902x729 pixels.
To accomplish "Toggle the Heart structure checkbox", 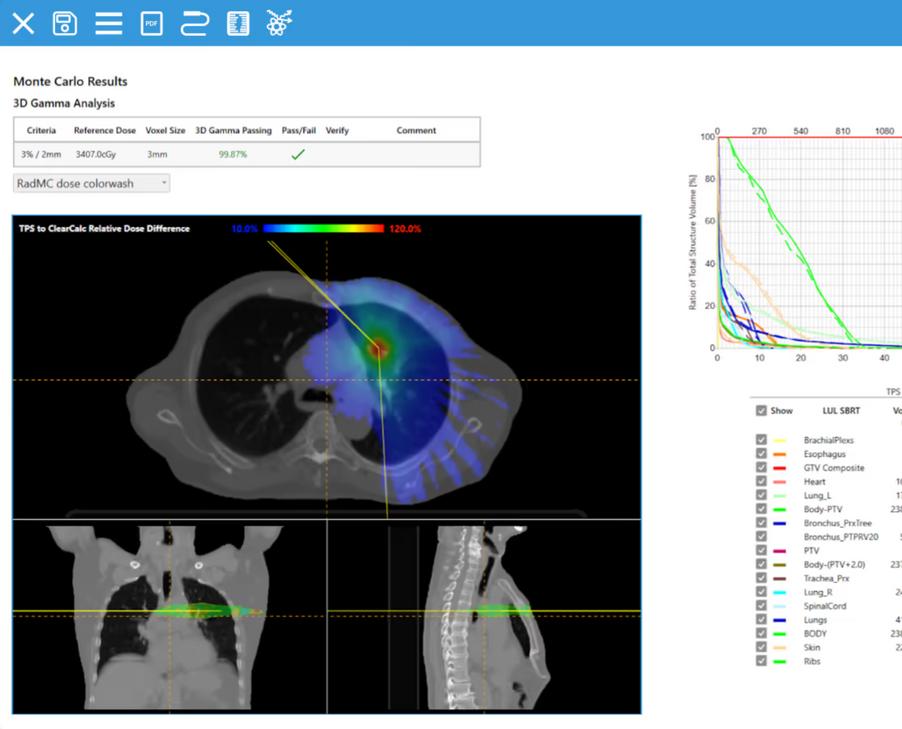I will tap(761, 481).
